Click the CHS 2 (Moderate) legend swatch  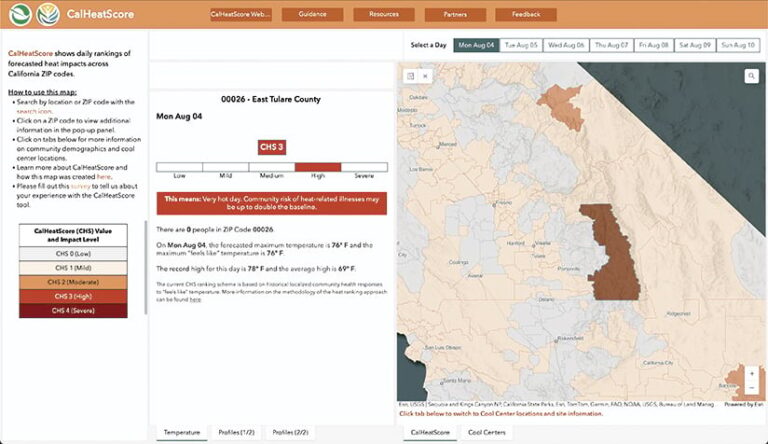pyautogui.click(x=73, y=282)
